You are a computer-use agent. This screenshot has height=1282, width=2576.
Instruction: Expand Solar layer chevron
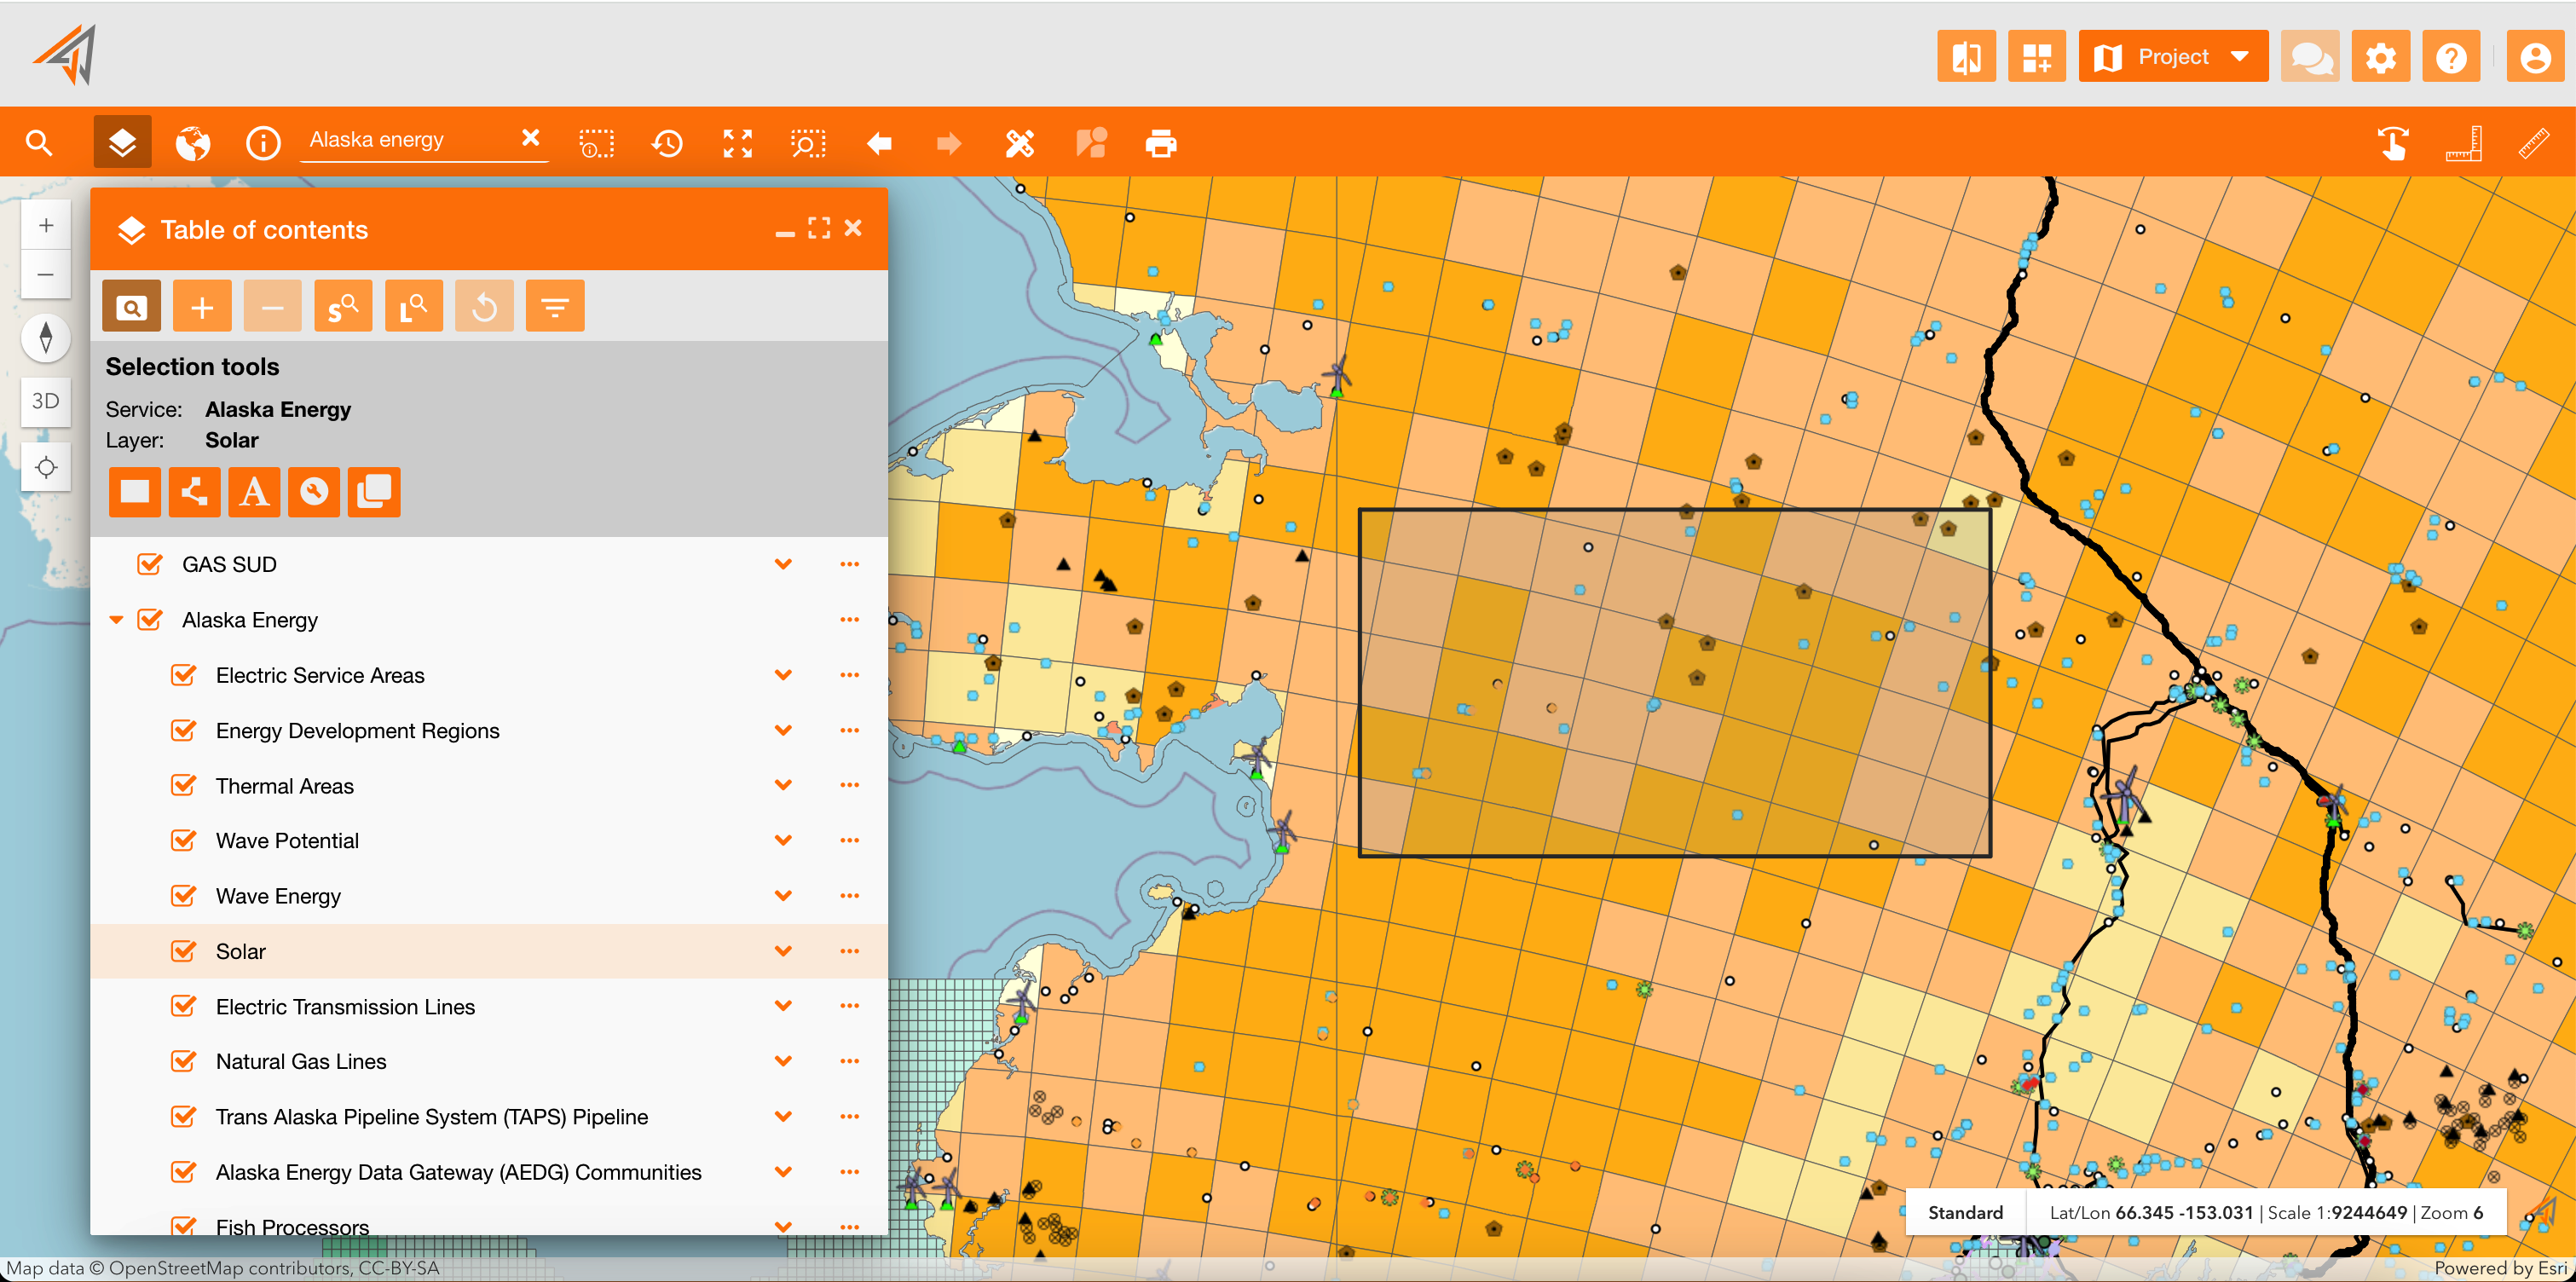pos(783,951)
